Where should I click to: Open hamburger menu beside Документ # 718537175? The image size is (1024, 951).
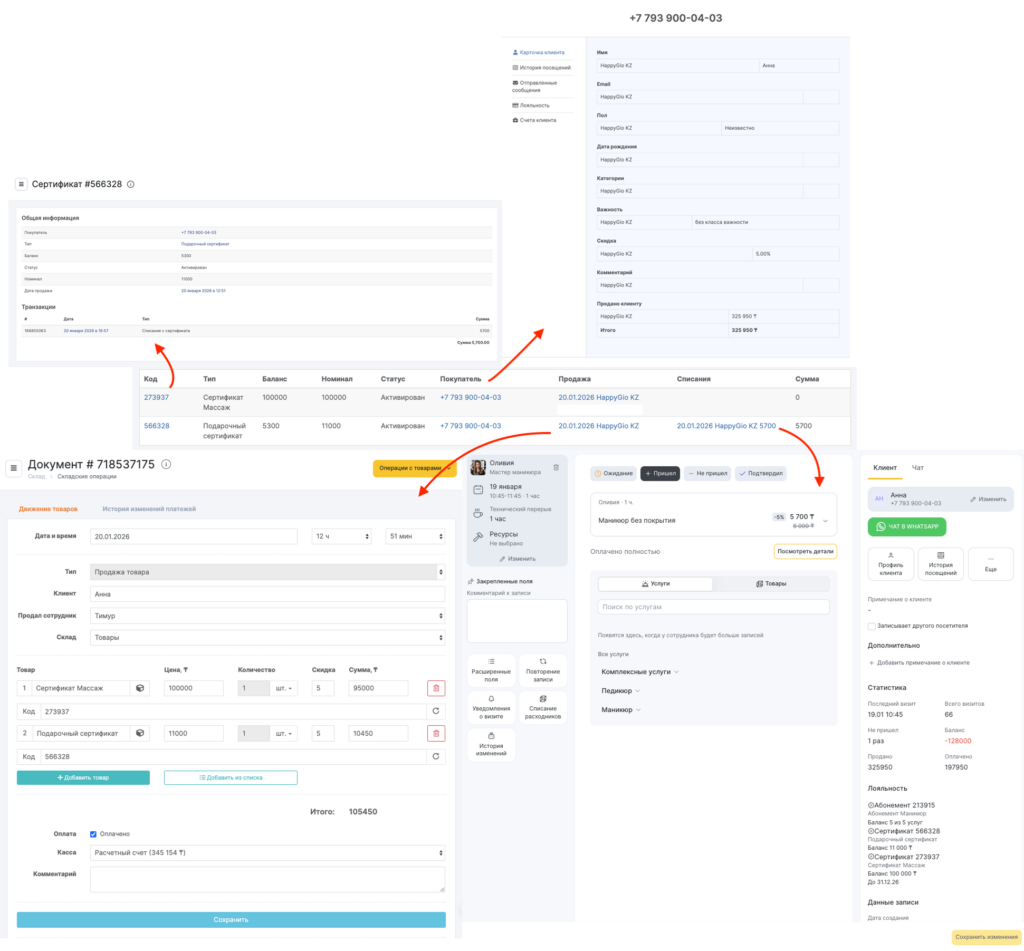pyautogui.click(x=14, y=467)
